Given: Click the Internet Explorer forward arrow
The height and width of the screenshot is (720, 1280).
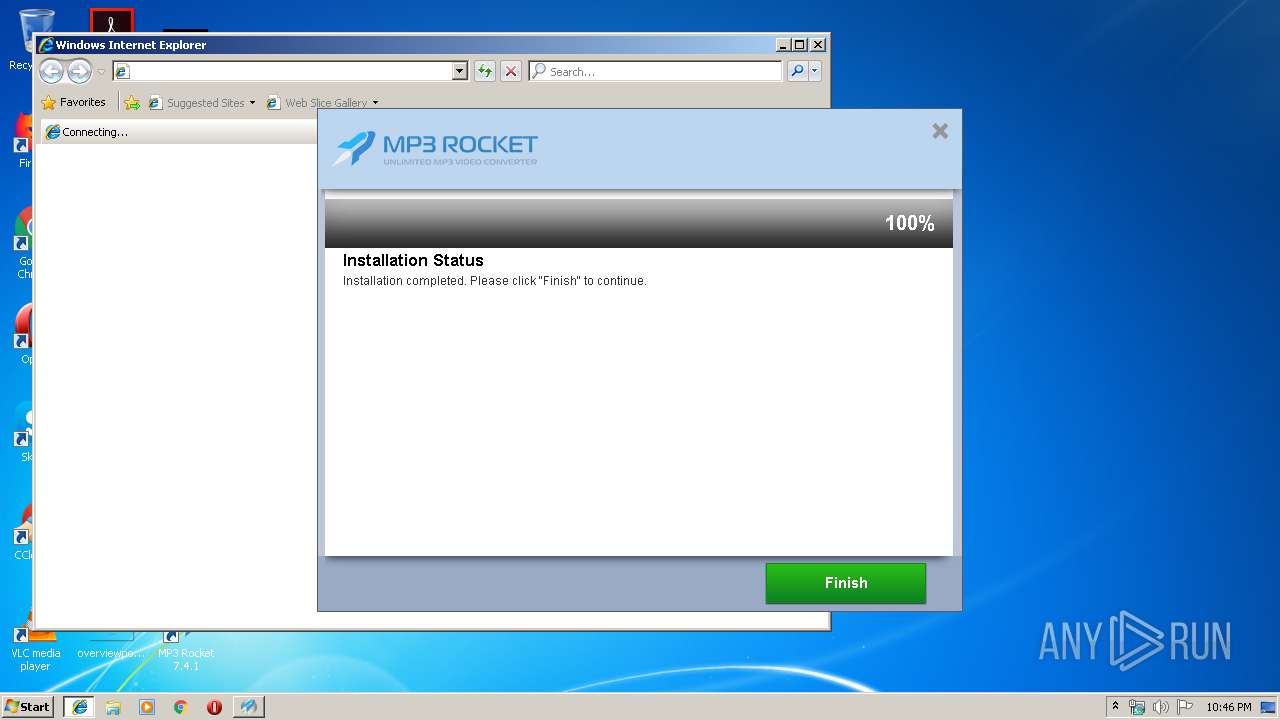Looking at the screenshot, I should (x=79, y=71).
